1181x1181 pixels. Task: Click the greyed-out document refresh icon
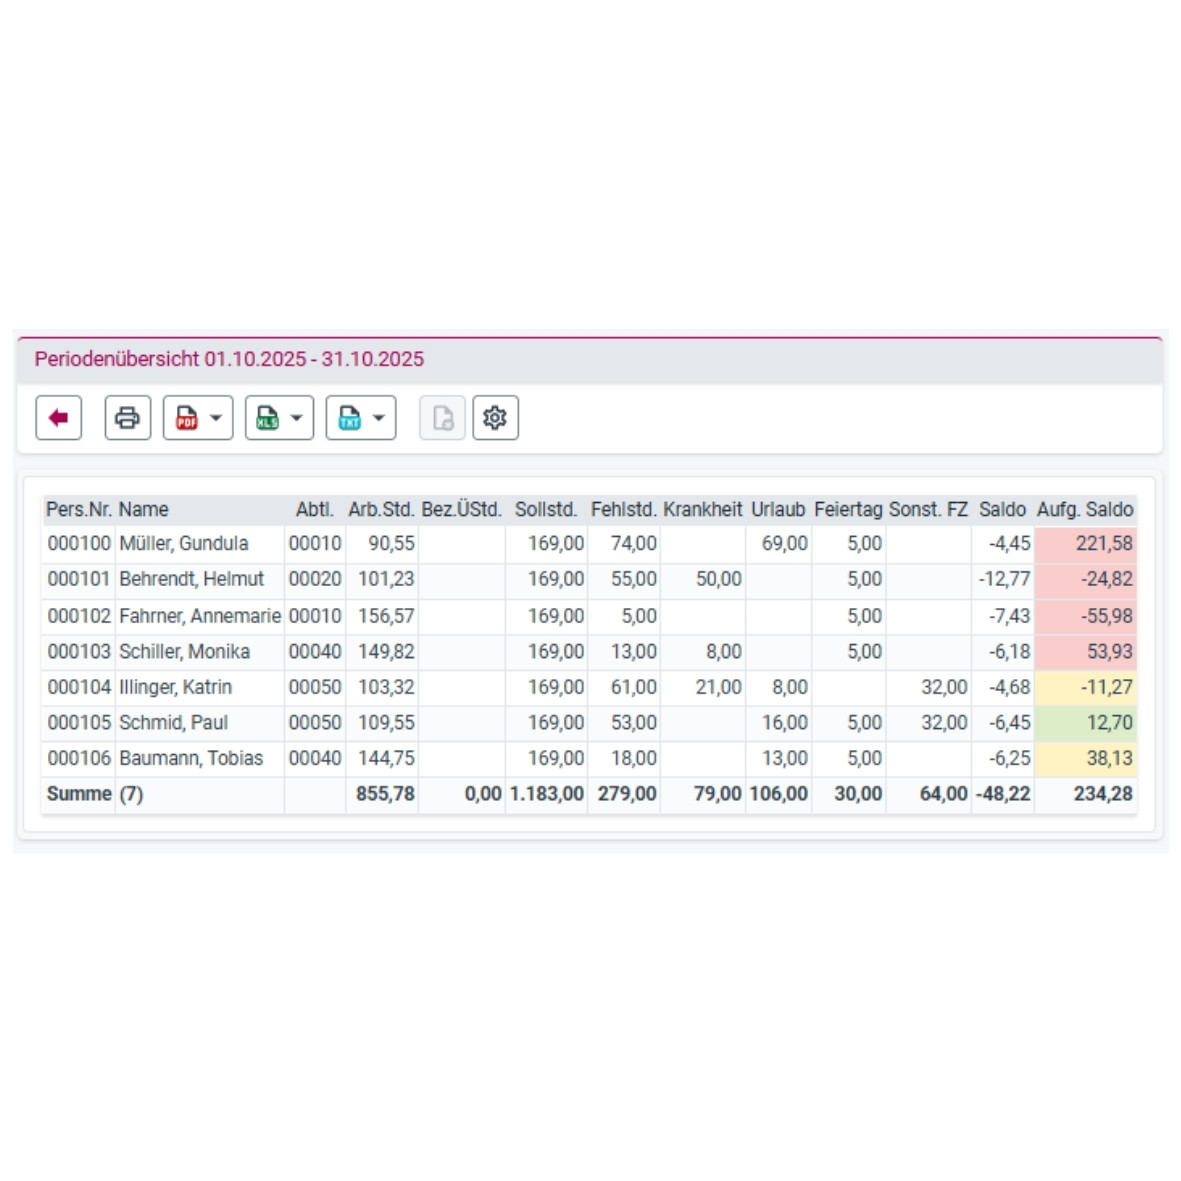442,418
